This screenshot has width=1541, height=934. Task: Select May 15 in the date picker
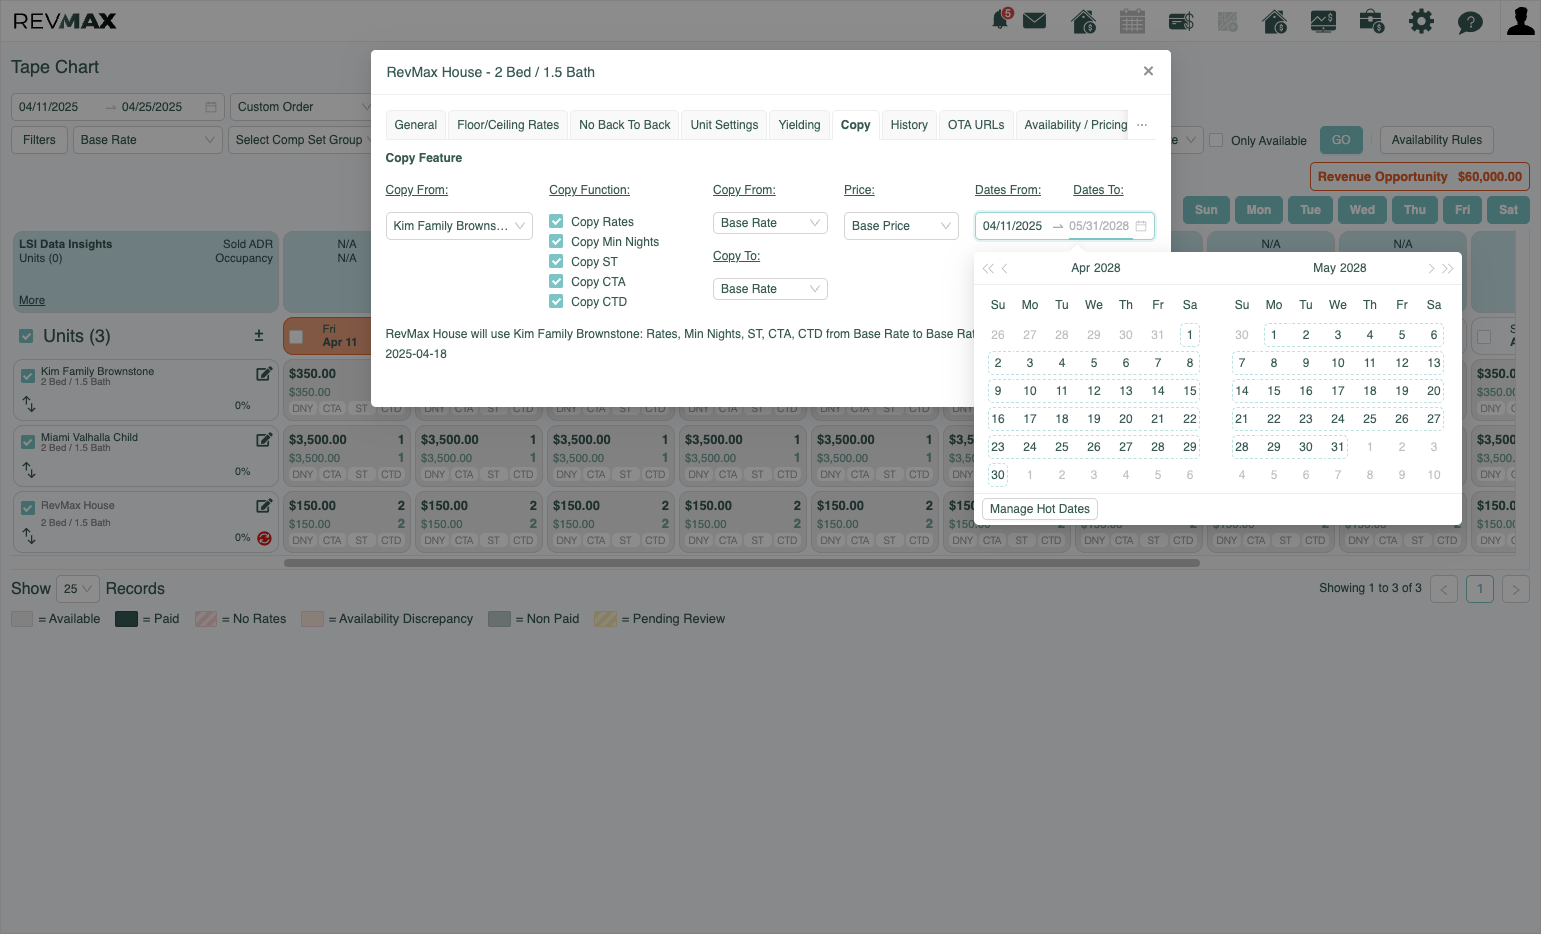(x=1274, y=391)
